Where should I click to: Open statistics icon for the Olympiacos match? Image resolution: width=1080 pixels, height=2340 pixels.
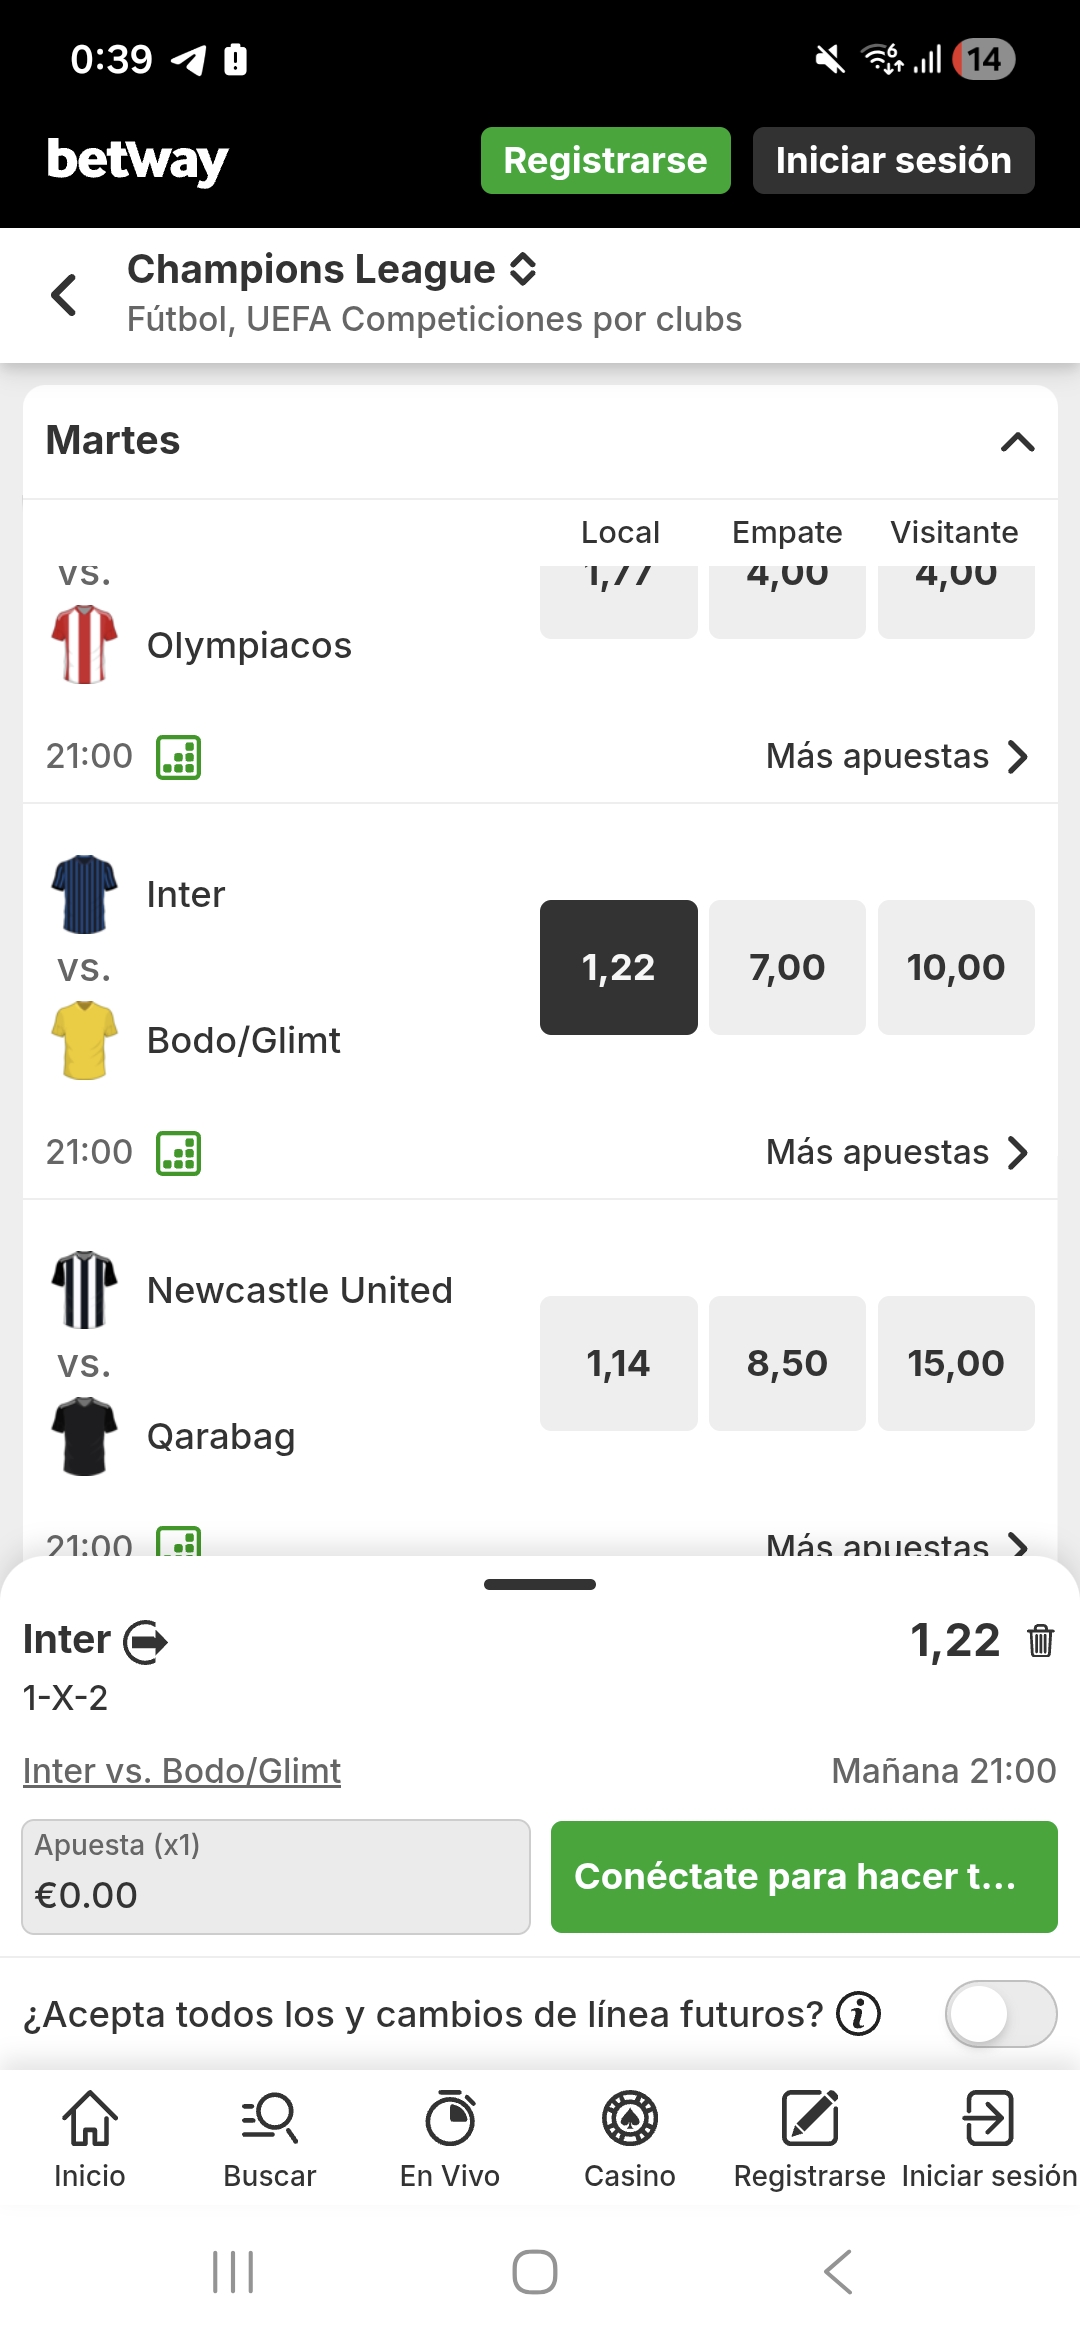[179, 757]
